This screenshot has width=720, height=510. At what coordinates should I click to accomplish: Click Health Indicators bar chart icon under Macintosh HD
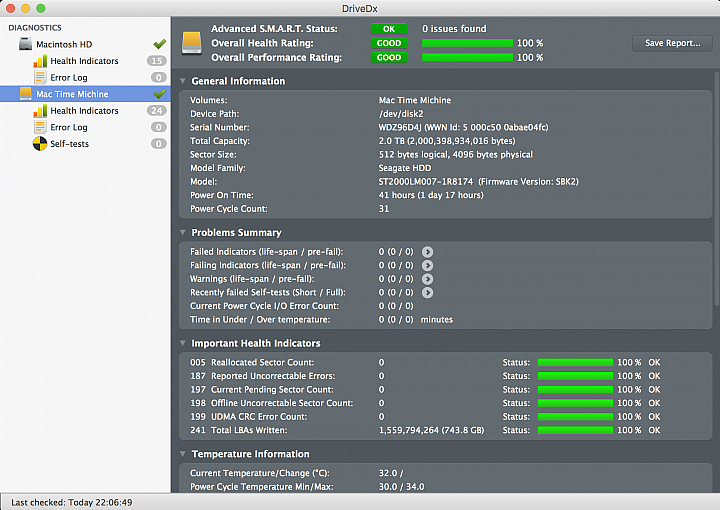(40, 61)
